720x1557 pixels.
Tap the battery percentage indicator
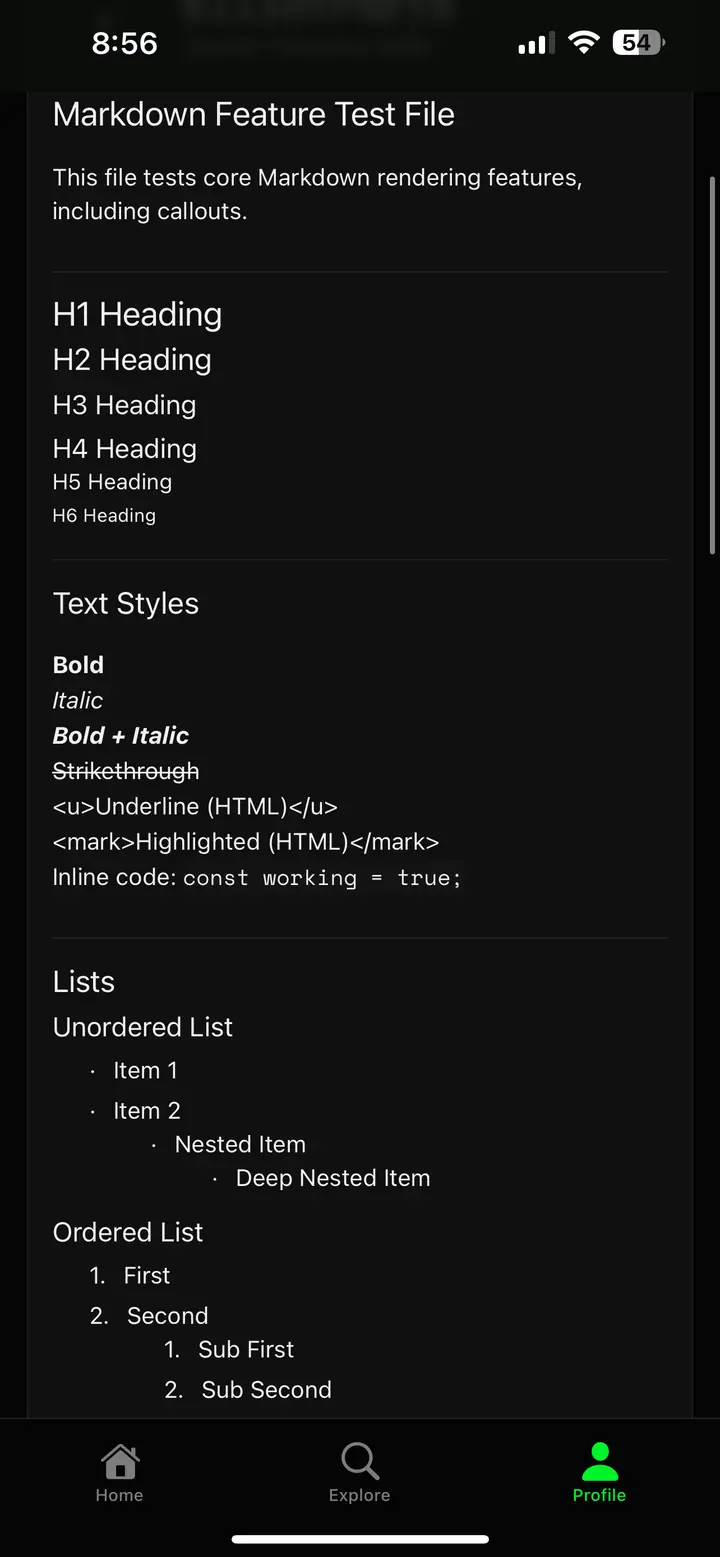(x=637, y=42)
